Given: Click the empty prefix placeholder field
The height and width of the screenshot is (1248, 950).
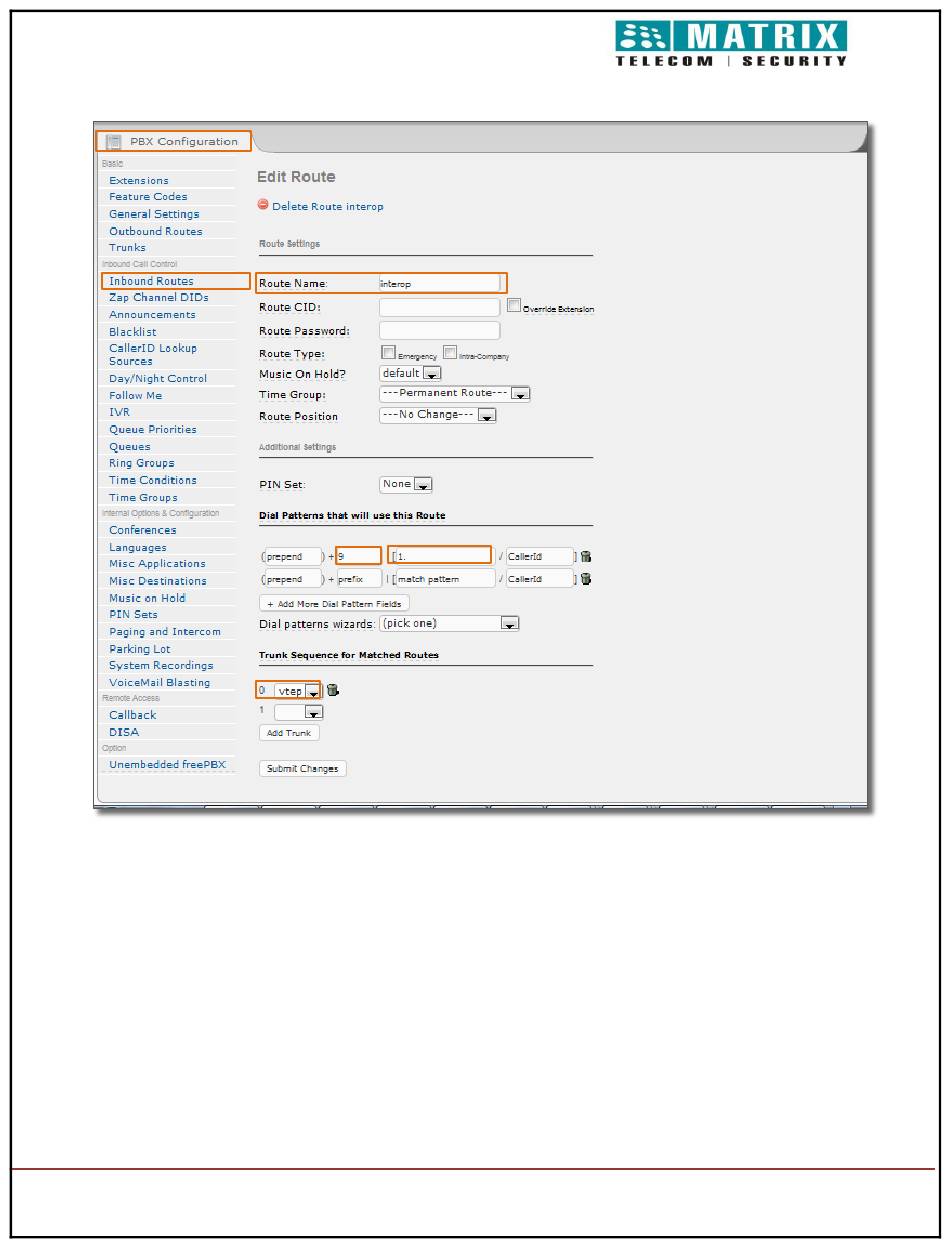Looking at the screenshot, I should point(359,578).
